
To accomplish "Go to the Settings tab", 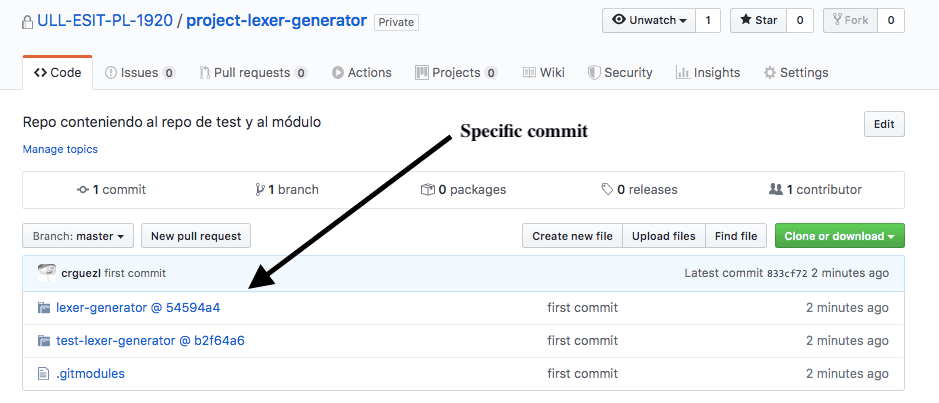I will 796,73.
